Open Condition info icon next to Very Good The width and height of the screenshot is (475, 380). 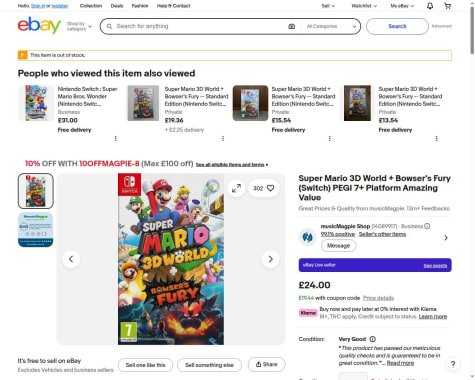pos(372,339)
